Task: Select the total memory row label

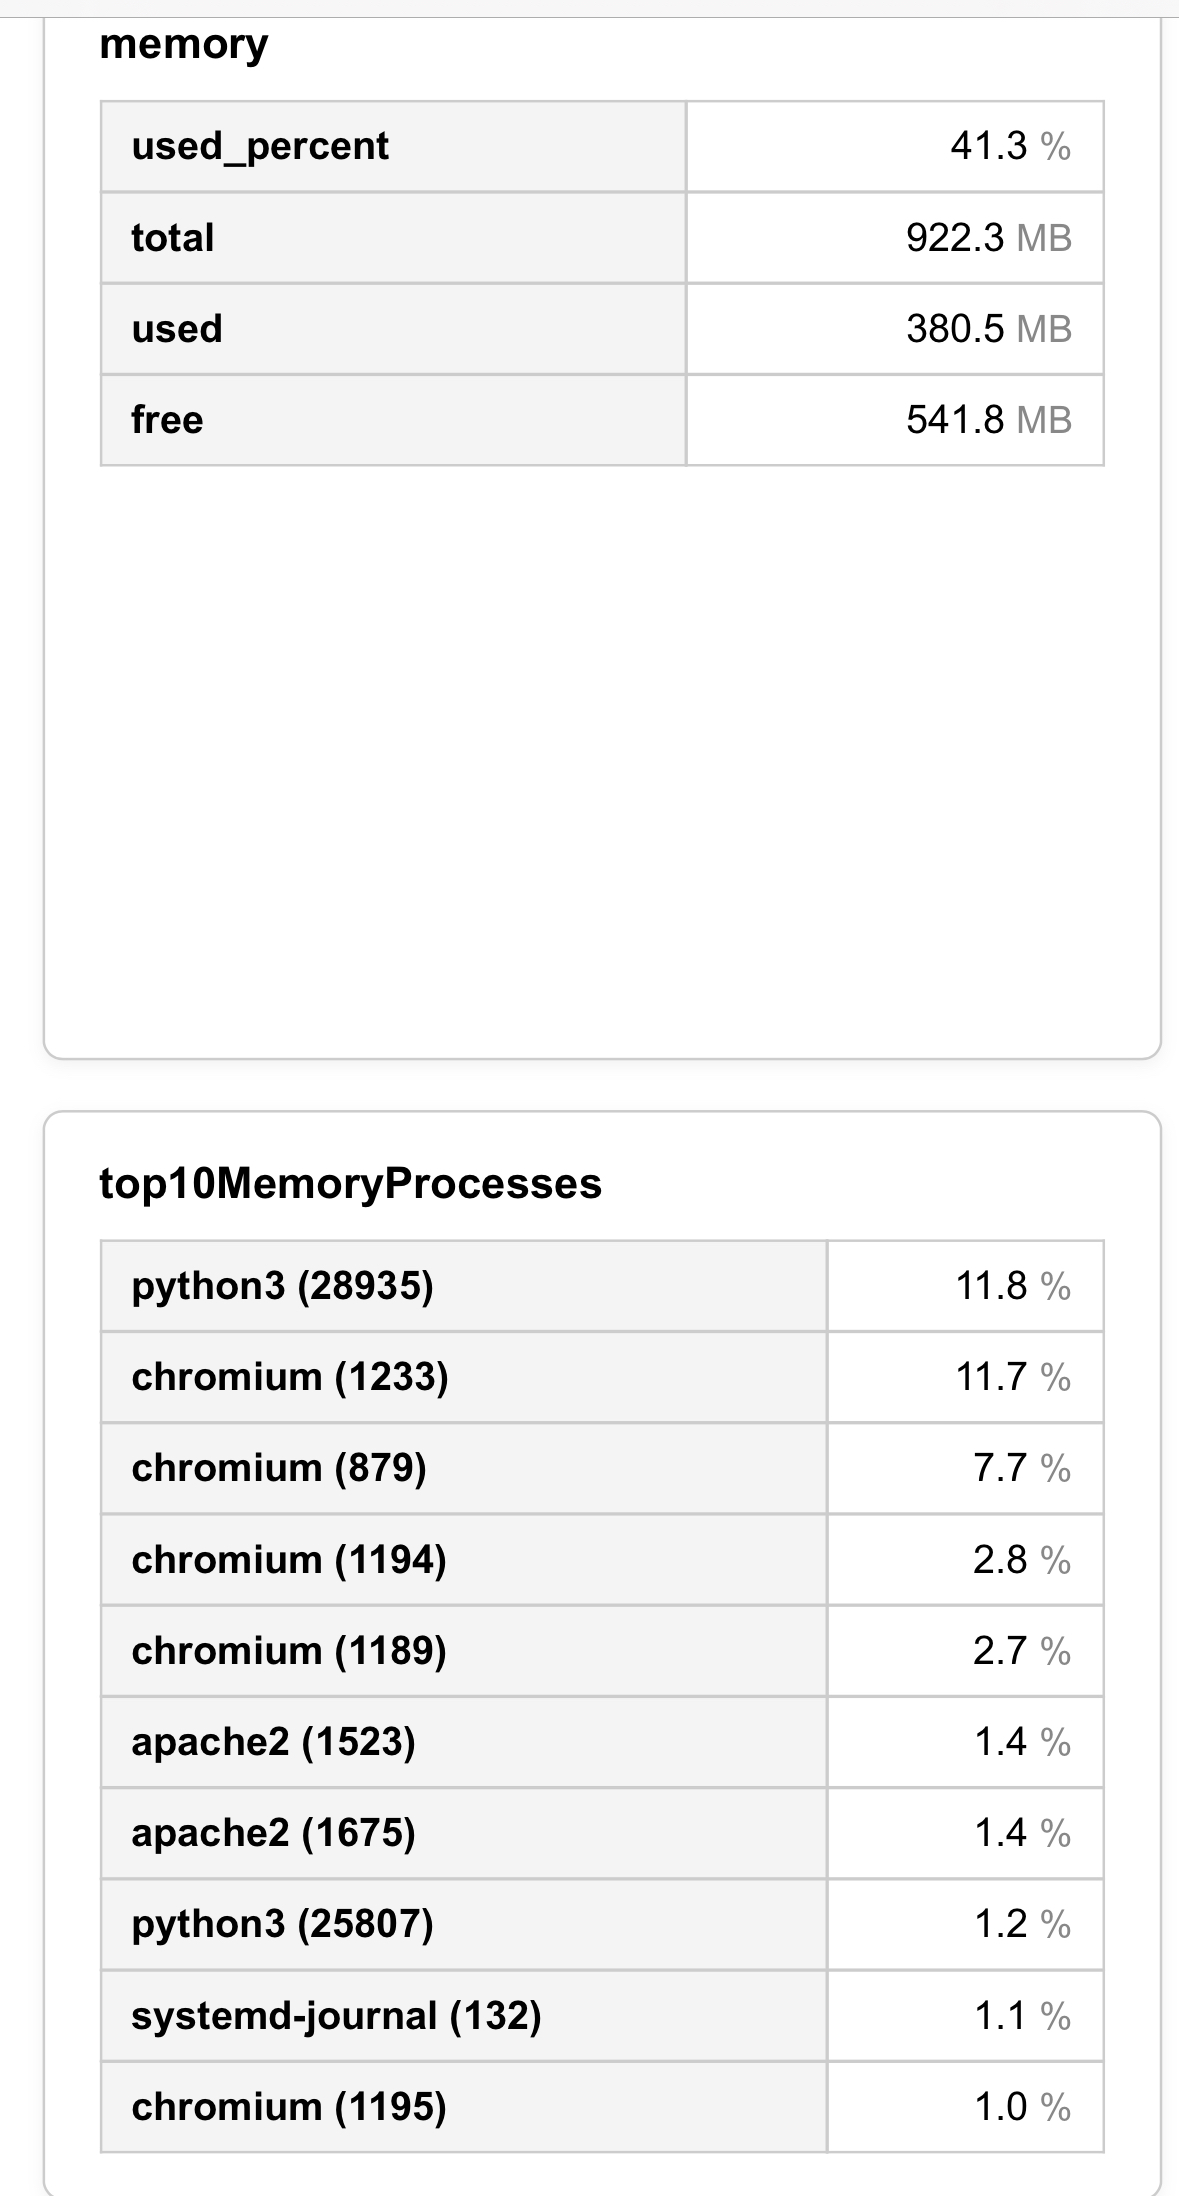Action: (173, 238)
